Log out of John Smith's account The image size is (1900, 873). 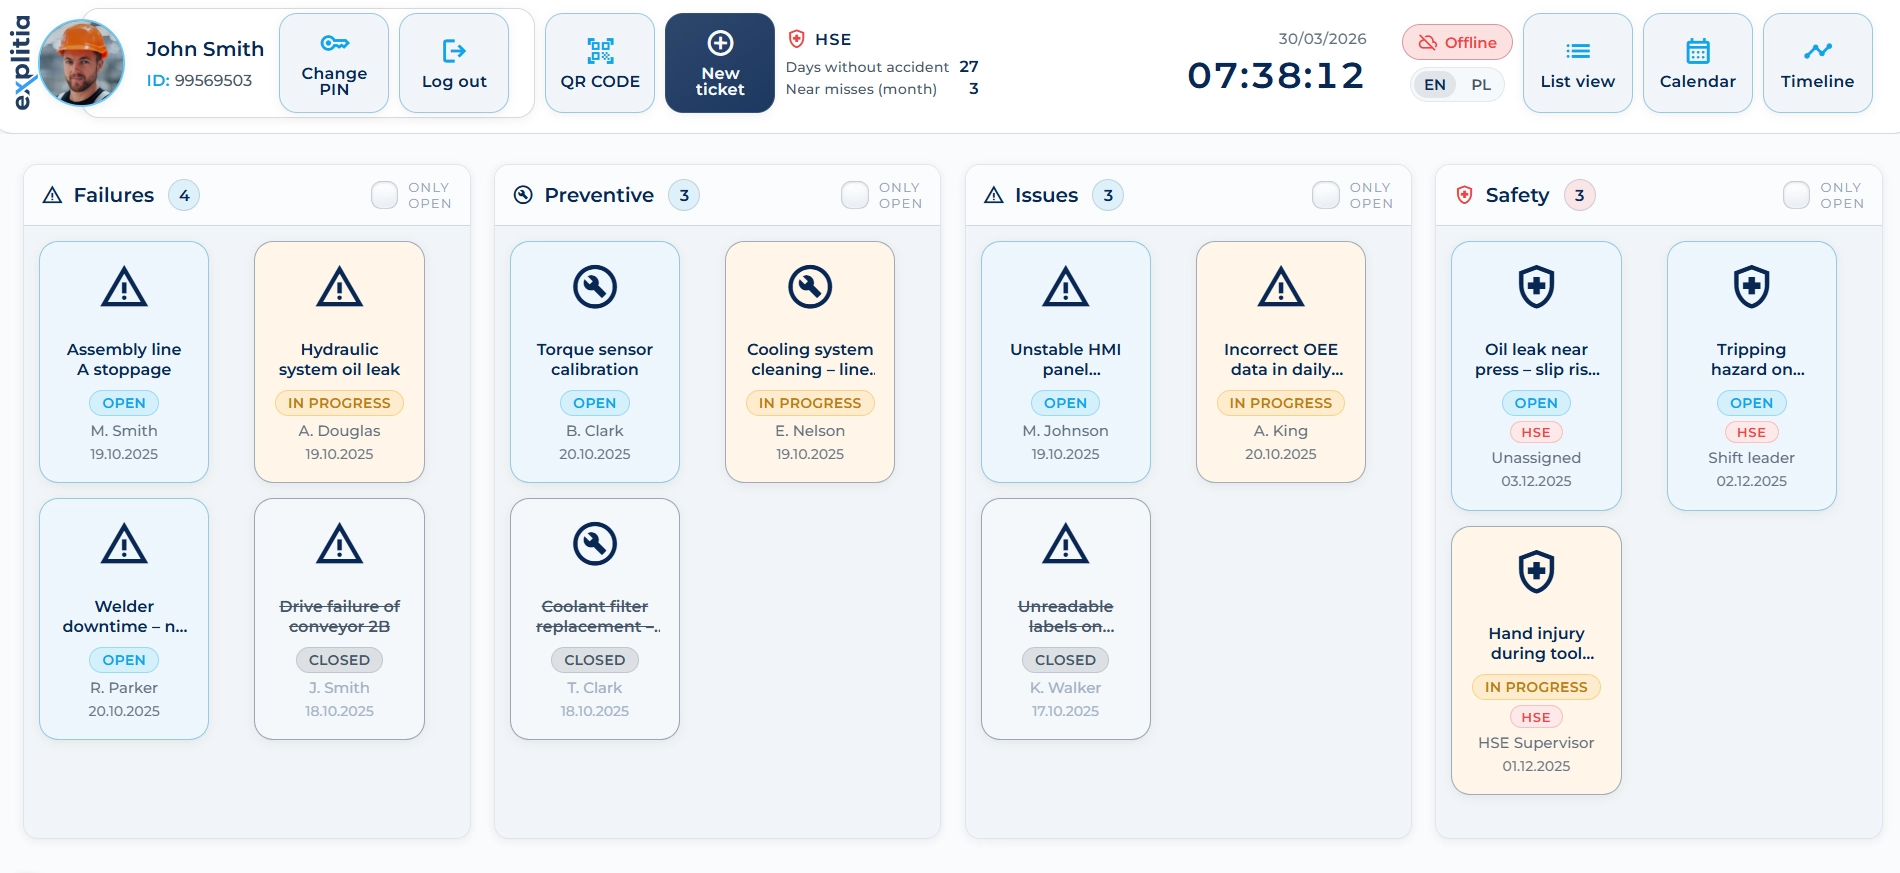pyautogui.click(x=454, y=63)
